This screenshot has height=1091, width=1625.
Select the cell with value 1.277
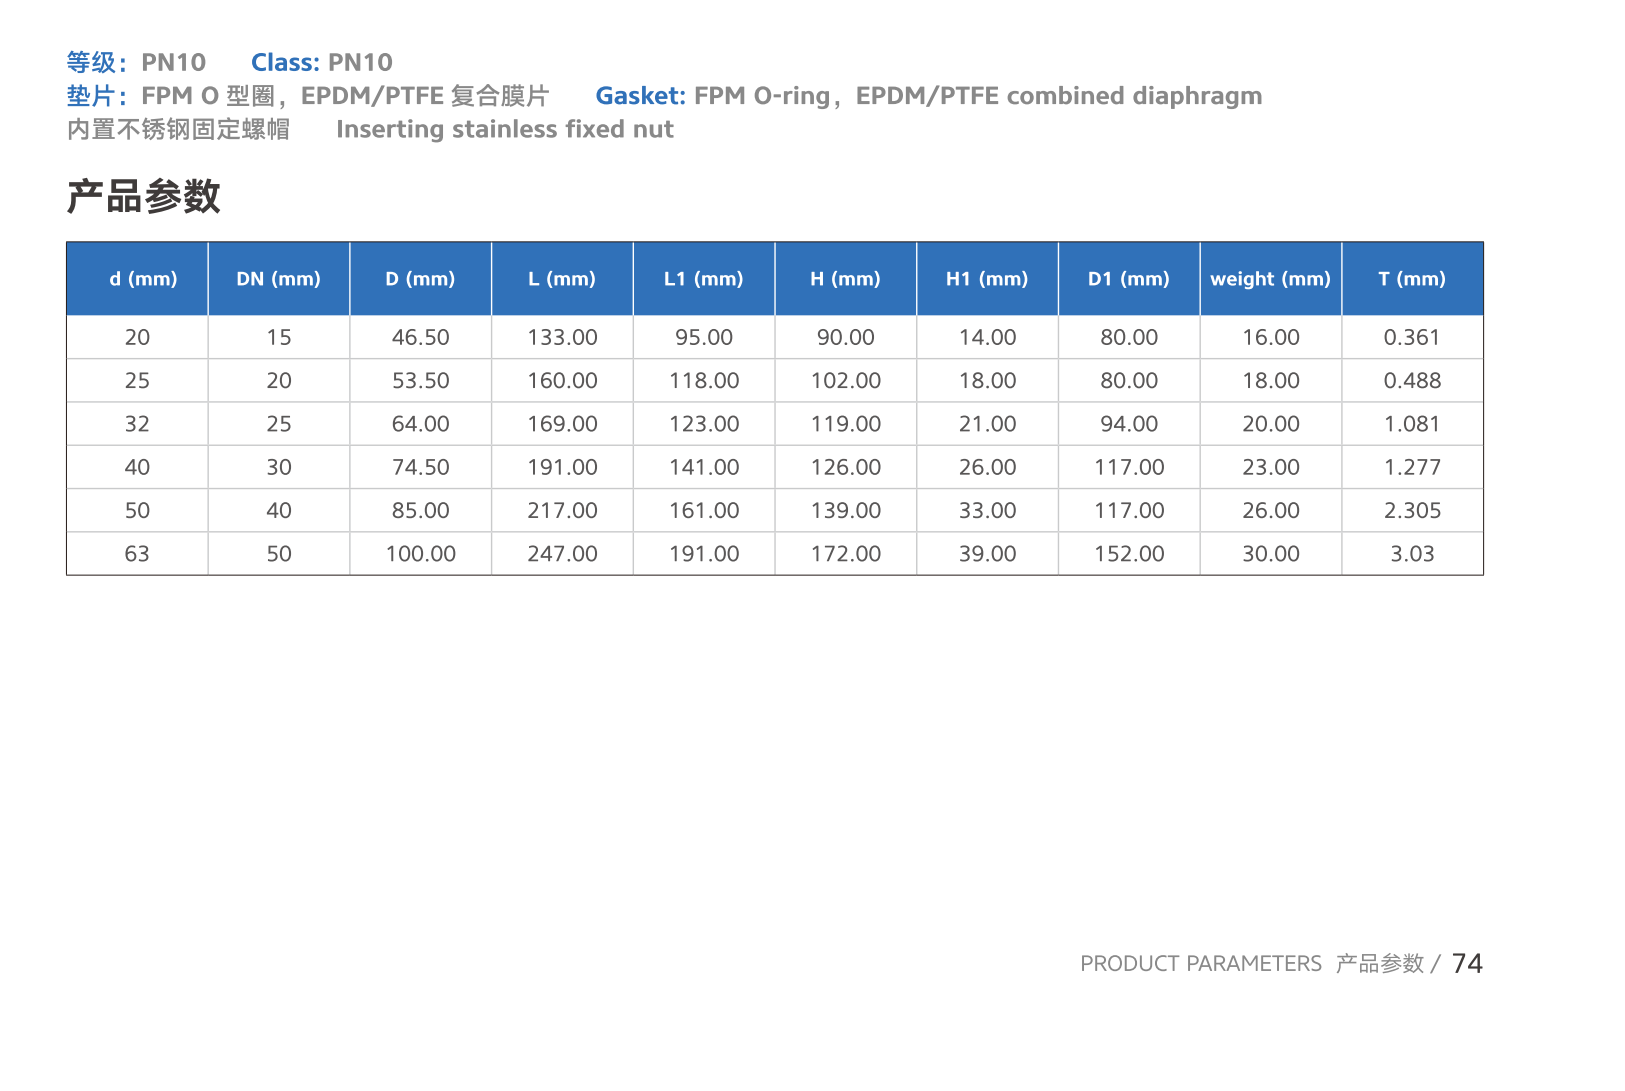(1412, 467)
